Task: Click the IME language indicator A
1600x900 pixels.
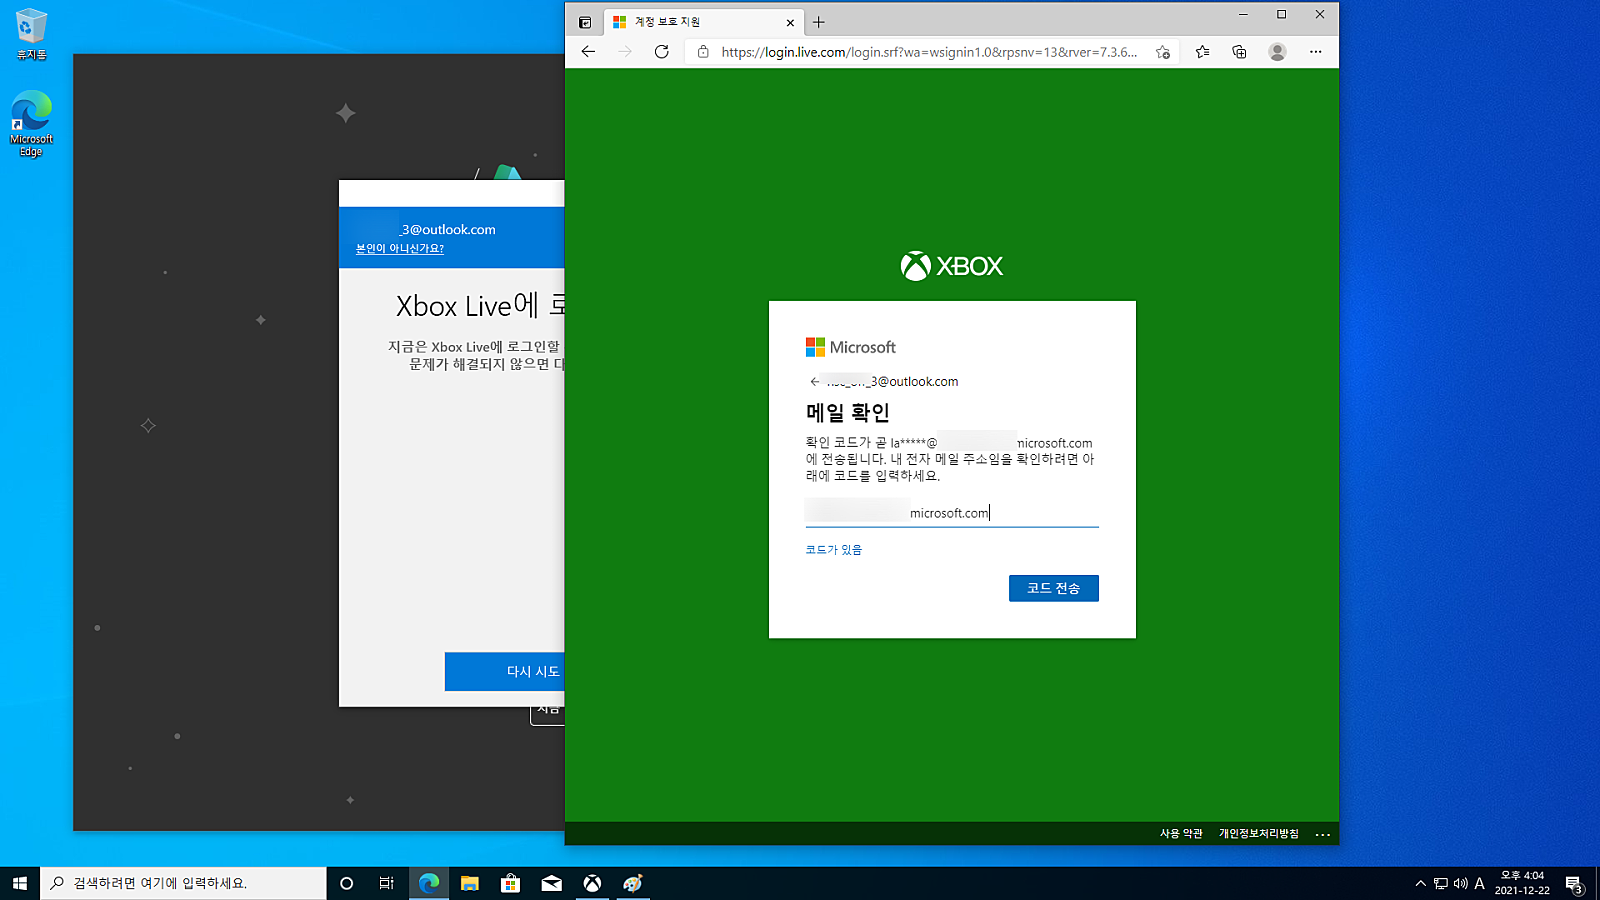Action: pos(1480,883)
